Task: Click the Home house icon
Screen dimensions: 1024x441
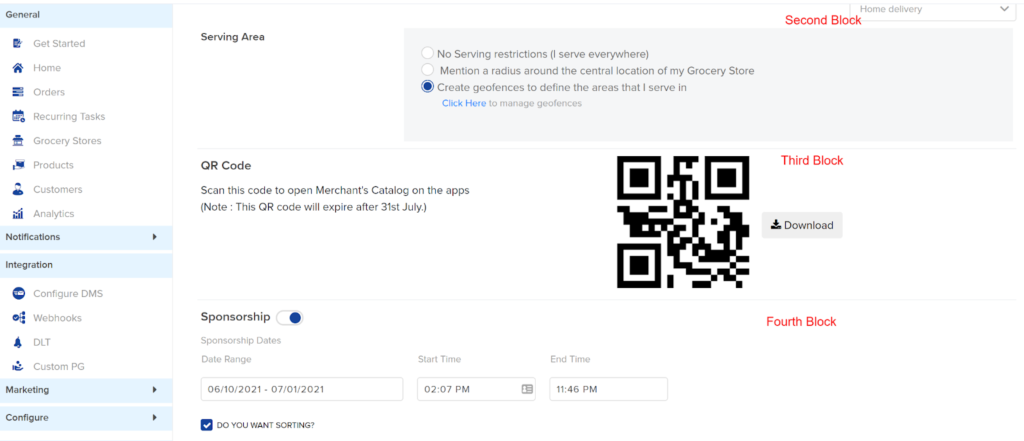Action: tap(18, 68)
